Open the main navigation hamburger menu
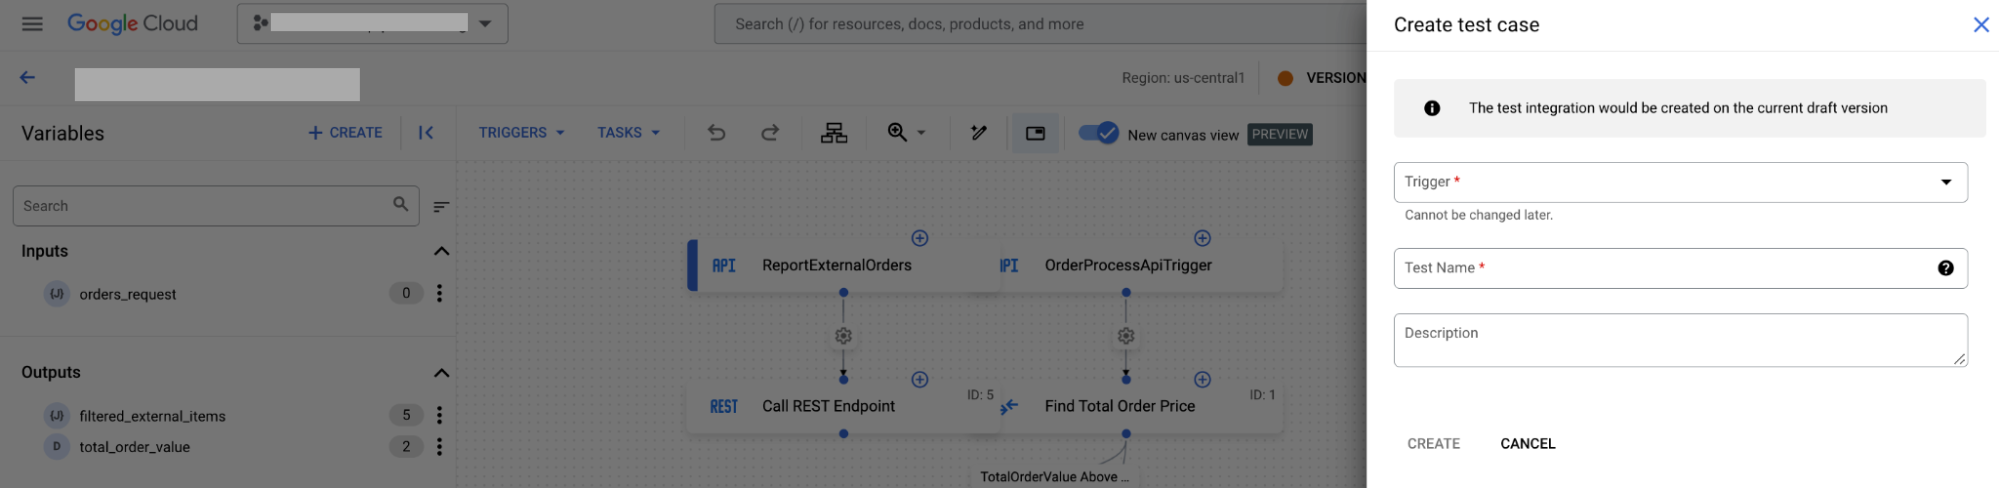Viewport: 1999px width, 489px height. pos(32,24)
